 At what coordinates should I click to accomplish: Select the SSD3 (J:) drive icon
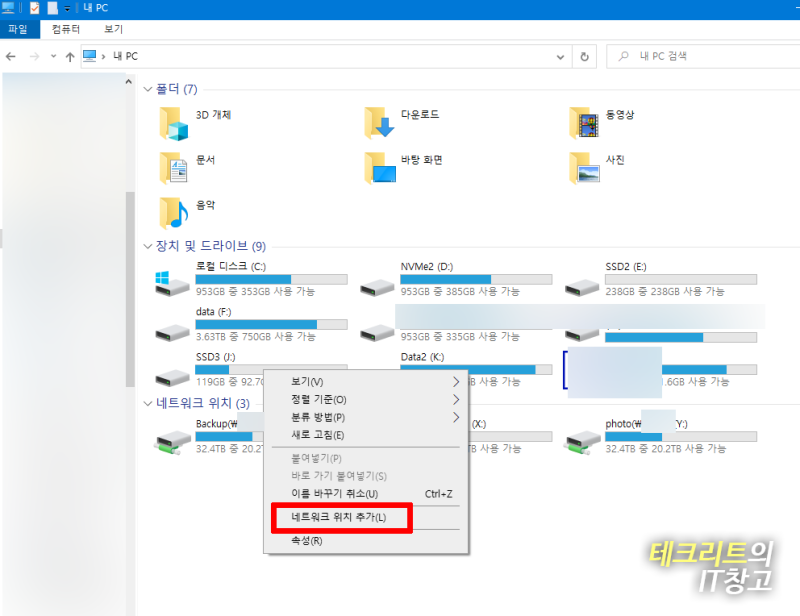tap(172, 378)
